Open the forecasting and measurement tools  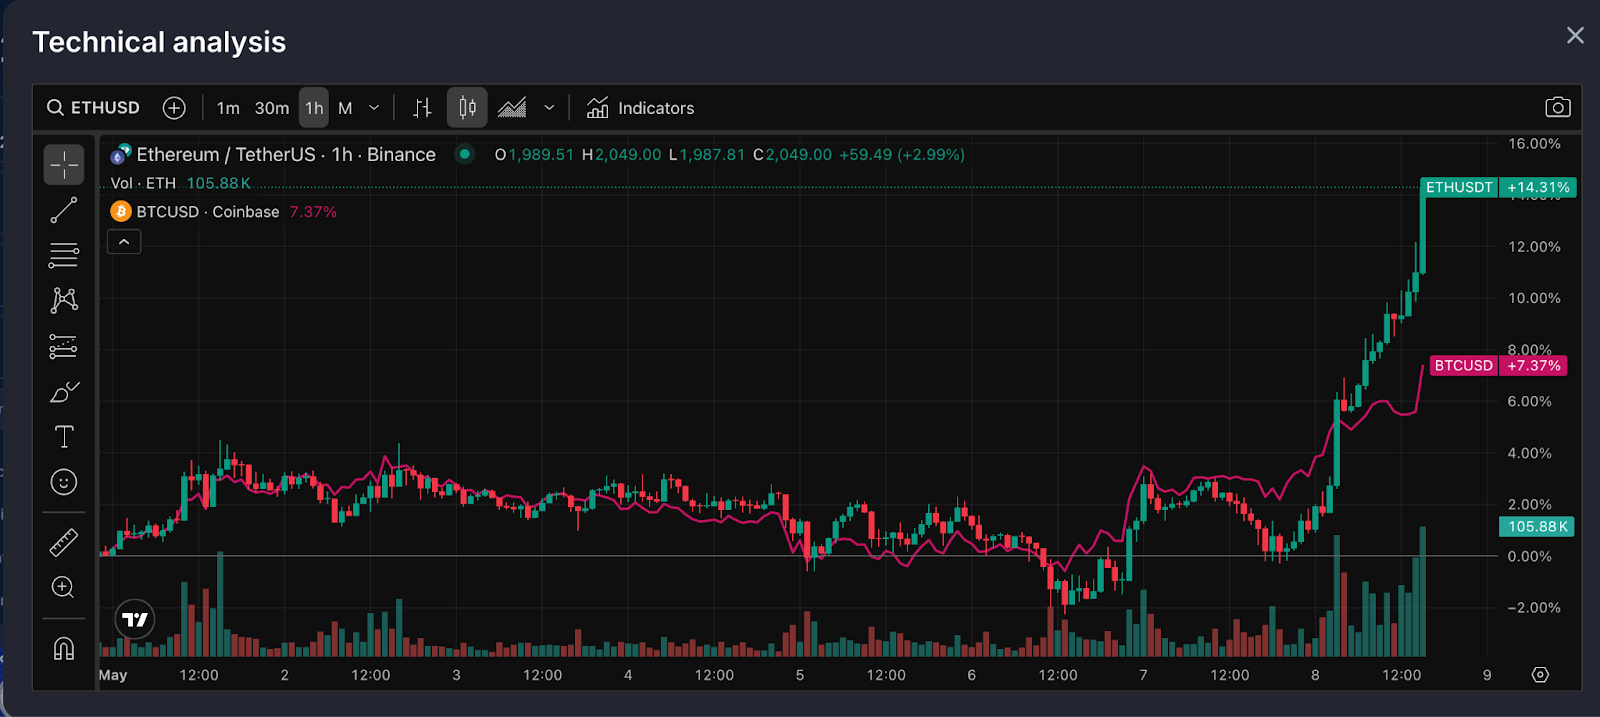64,346
